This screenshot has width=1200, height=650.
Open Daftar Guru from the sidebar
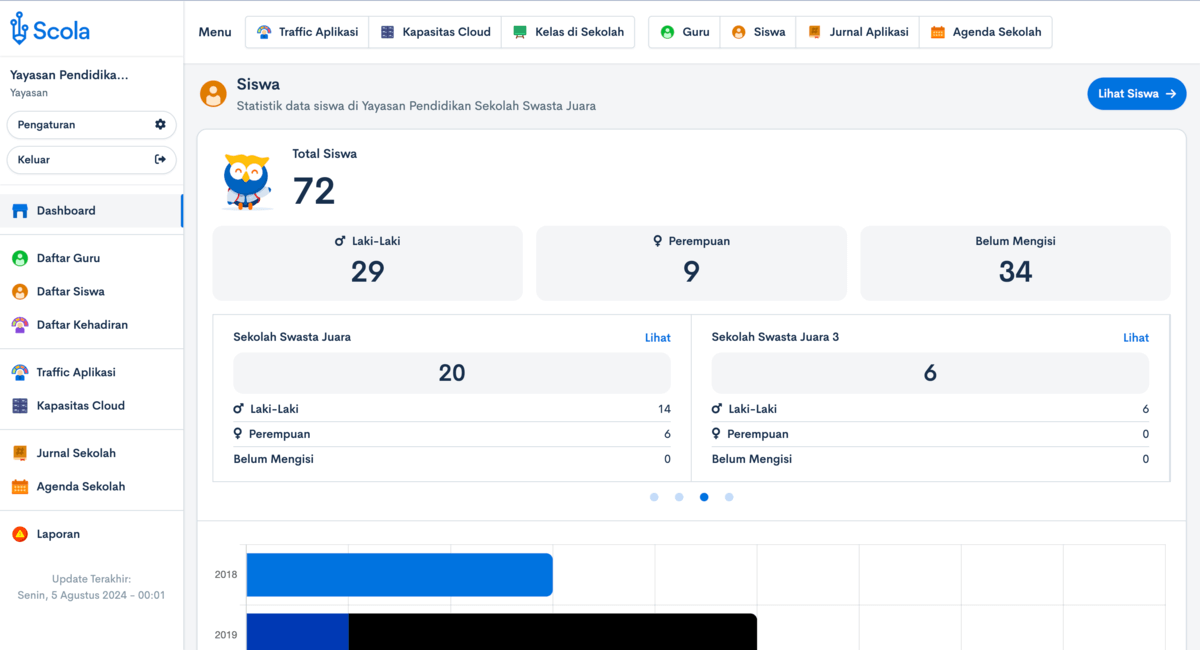(68, 258)
